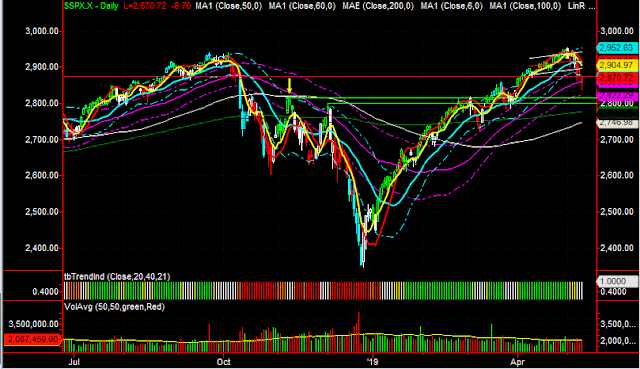
Task: Click 2,700.00 on the left price axis
Action: pos(41,139)
